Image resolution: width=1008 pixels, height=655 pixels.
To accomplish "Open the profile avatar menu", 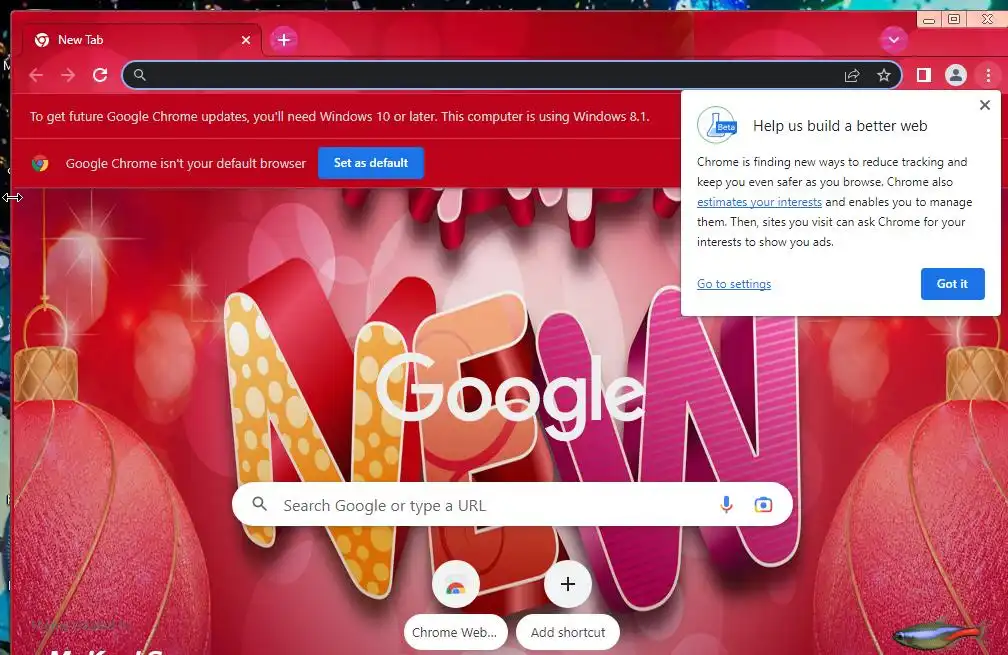I will tap(956, 76).
